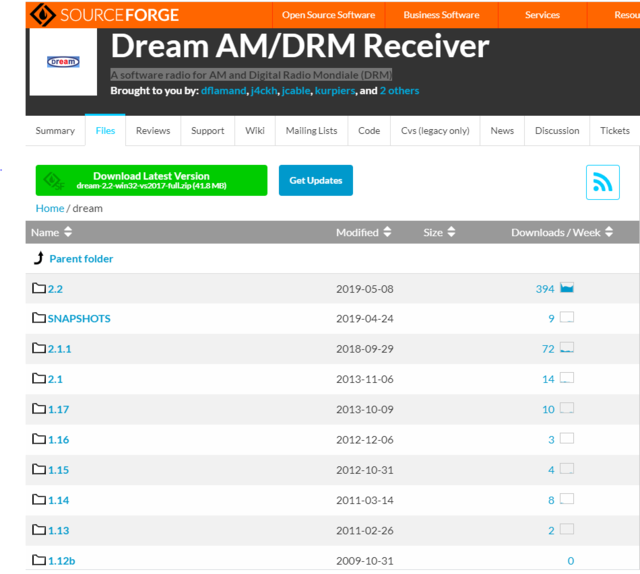This screenshot has height=574, width=640.
Task: Sort file list by Size arrows
Action: (451, 232)
